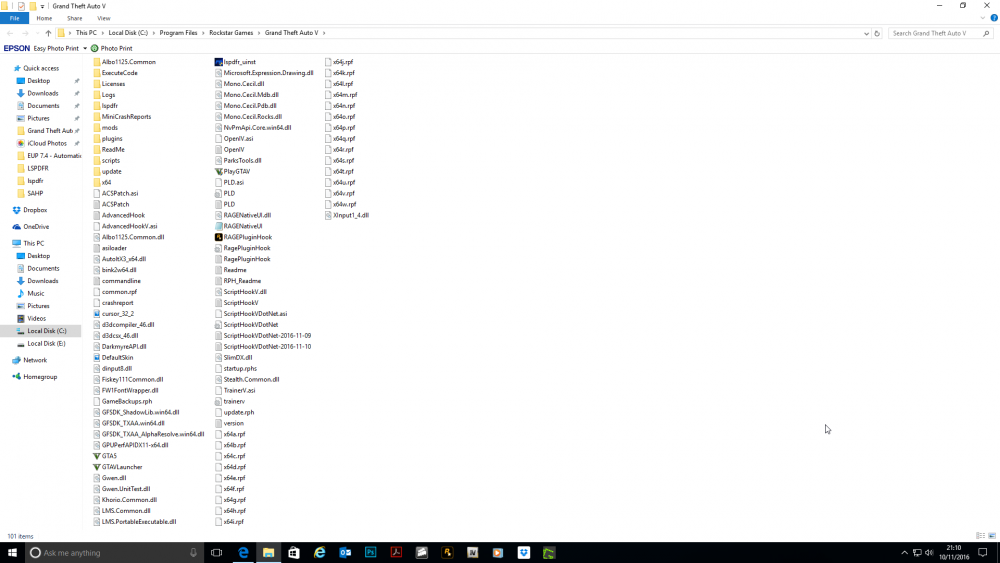The height and width of the screenshot is (563, 1000).
Task: Select the update.rph file
Action: tap(235, 413)
